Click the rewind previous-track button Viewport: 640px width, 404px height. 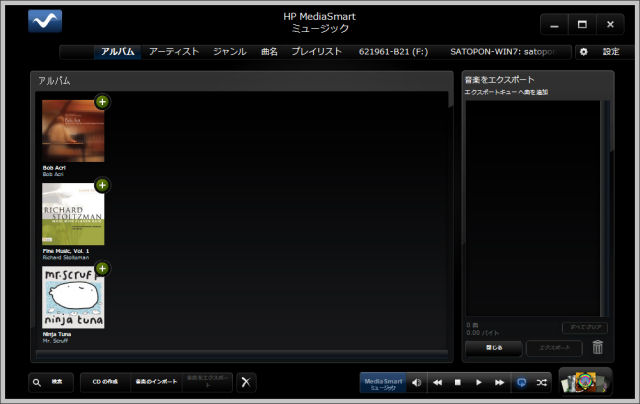click(x=438, y=383)
